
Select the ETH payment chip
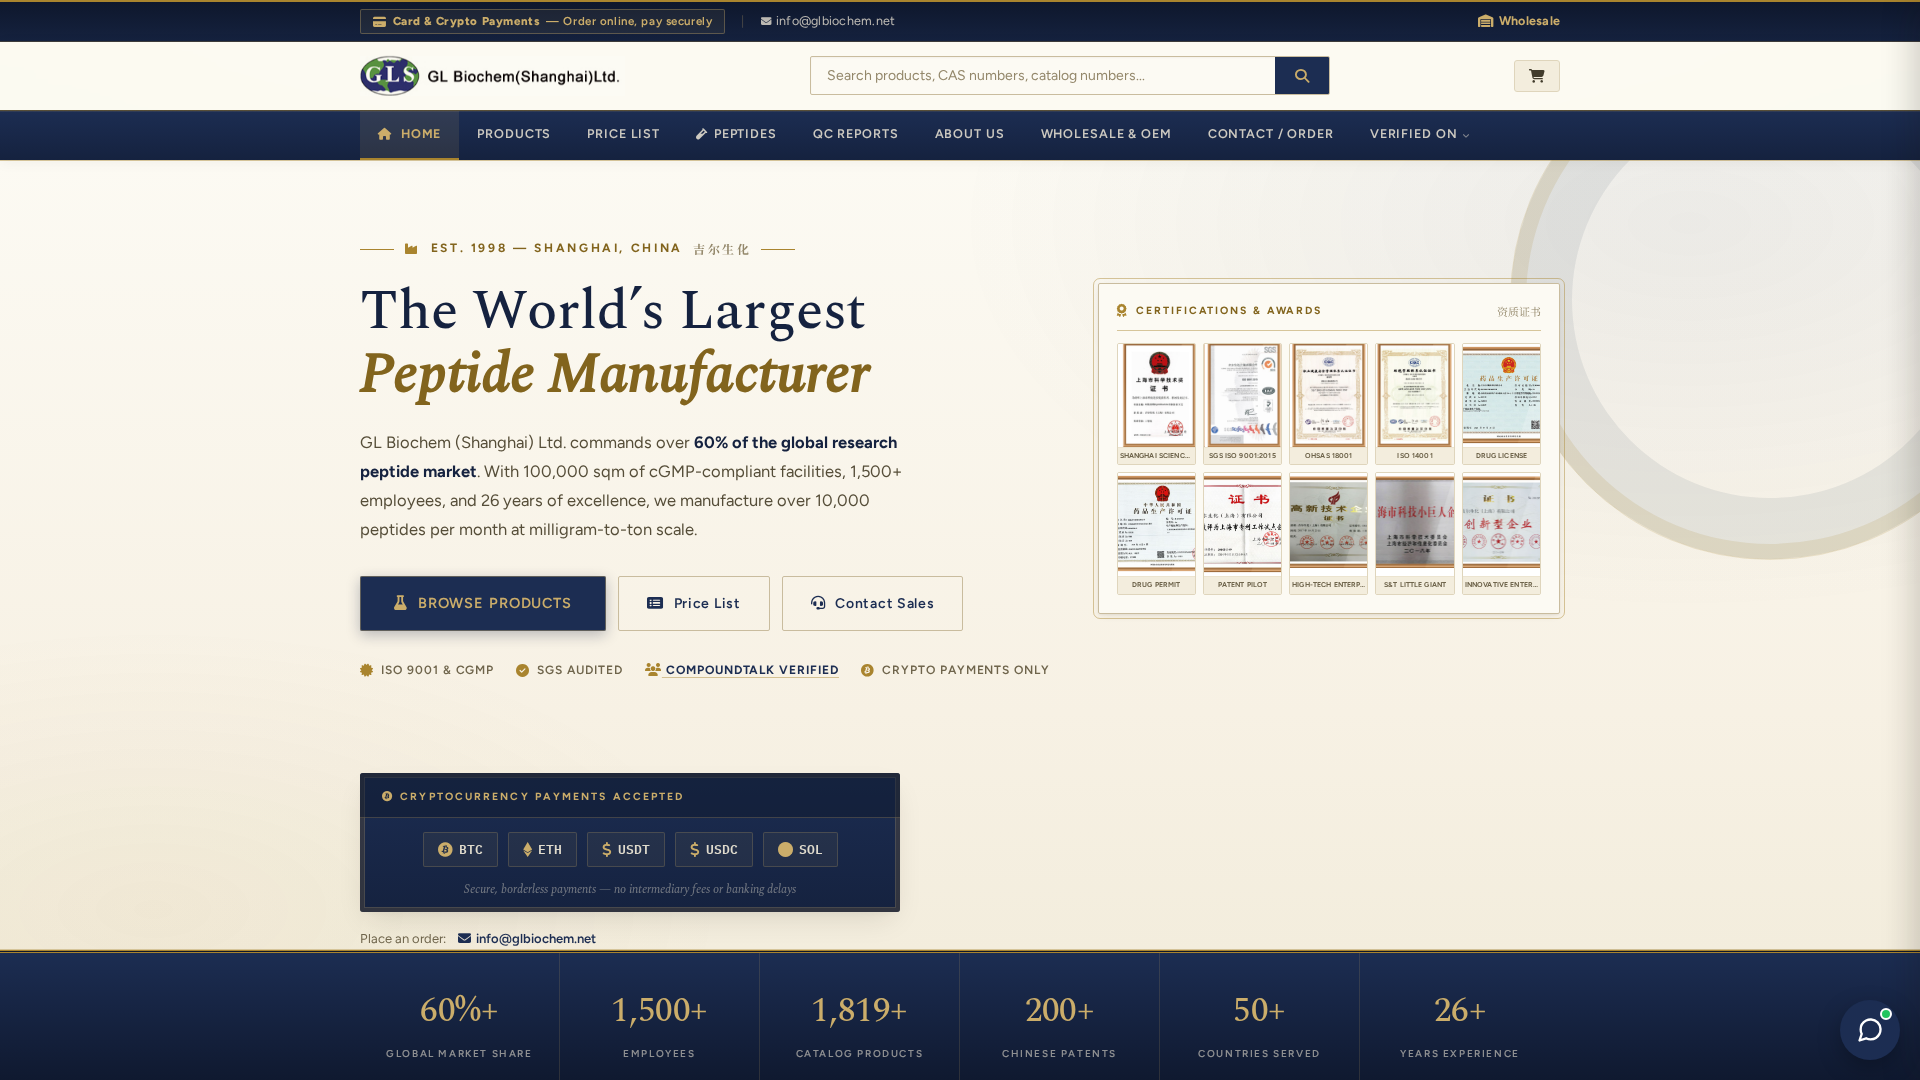[542, 850]
